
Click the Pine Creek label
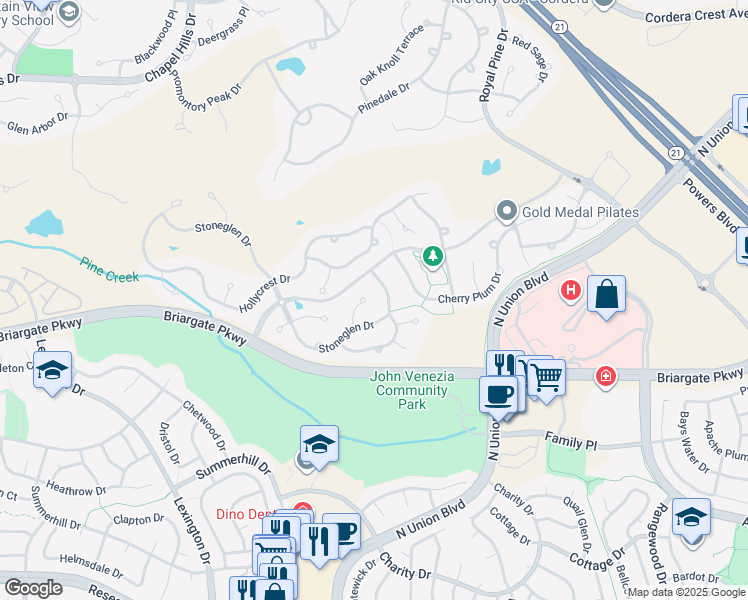click(x=109, y=270)
